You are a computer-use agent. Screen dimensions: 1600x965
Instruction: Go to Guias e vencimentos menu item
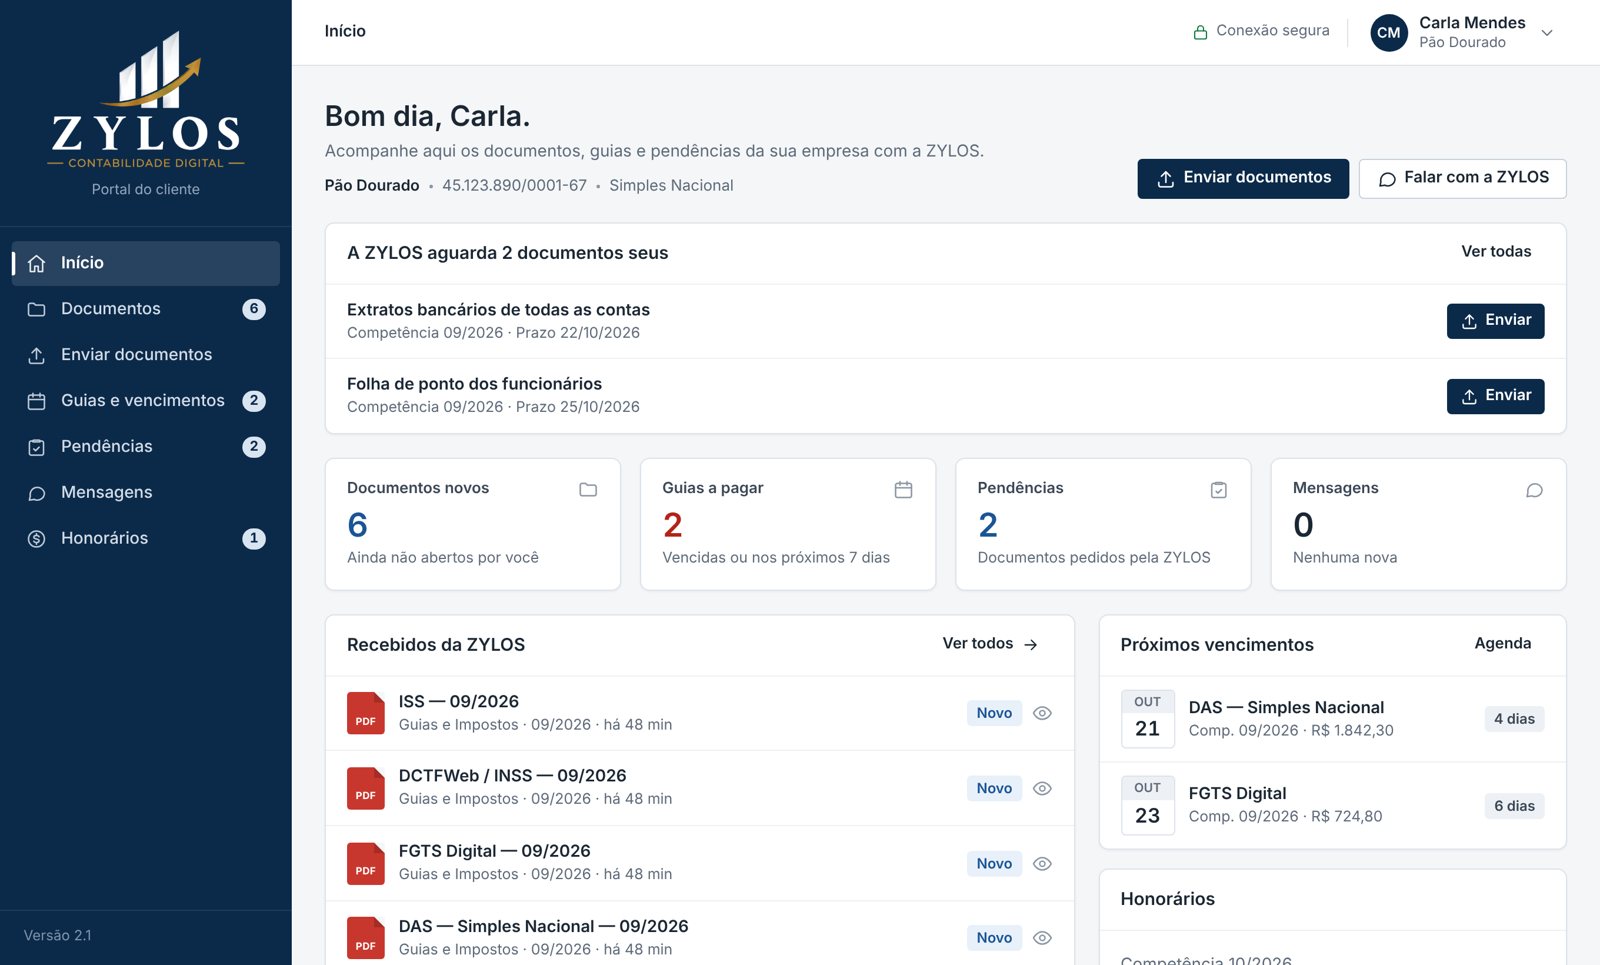(146, 401)
